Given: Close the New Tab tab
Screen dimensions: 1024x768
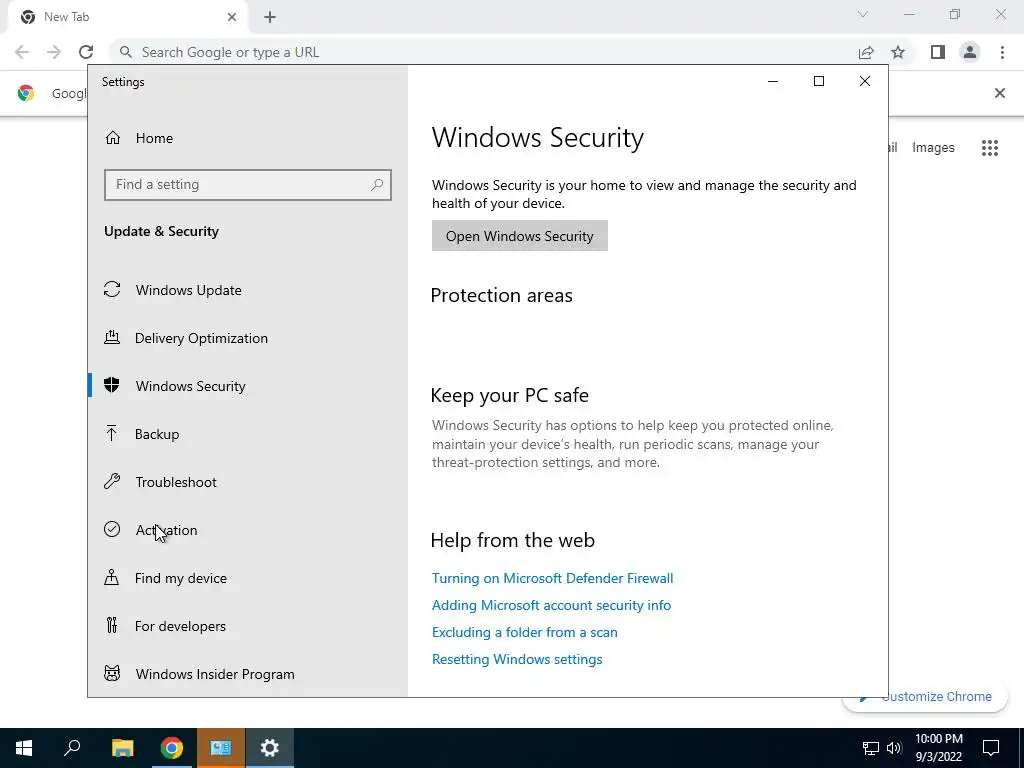Looking at the screenshot, I should pos(232,17).
